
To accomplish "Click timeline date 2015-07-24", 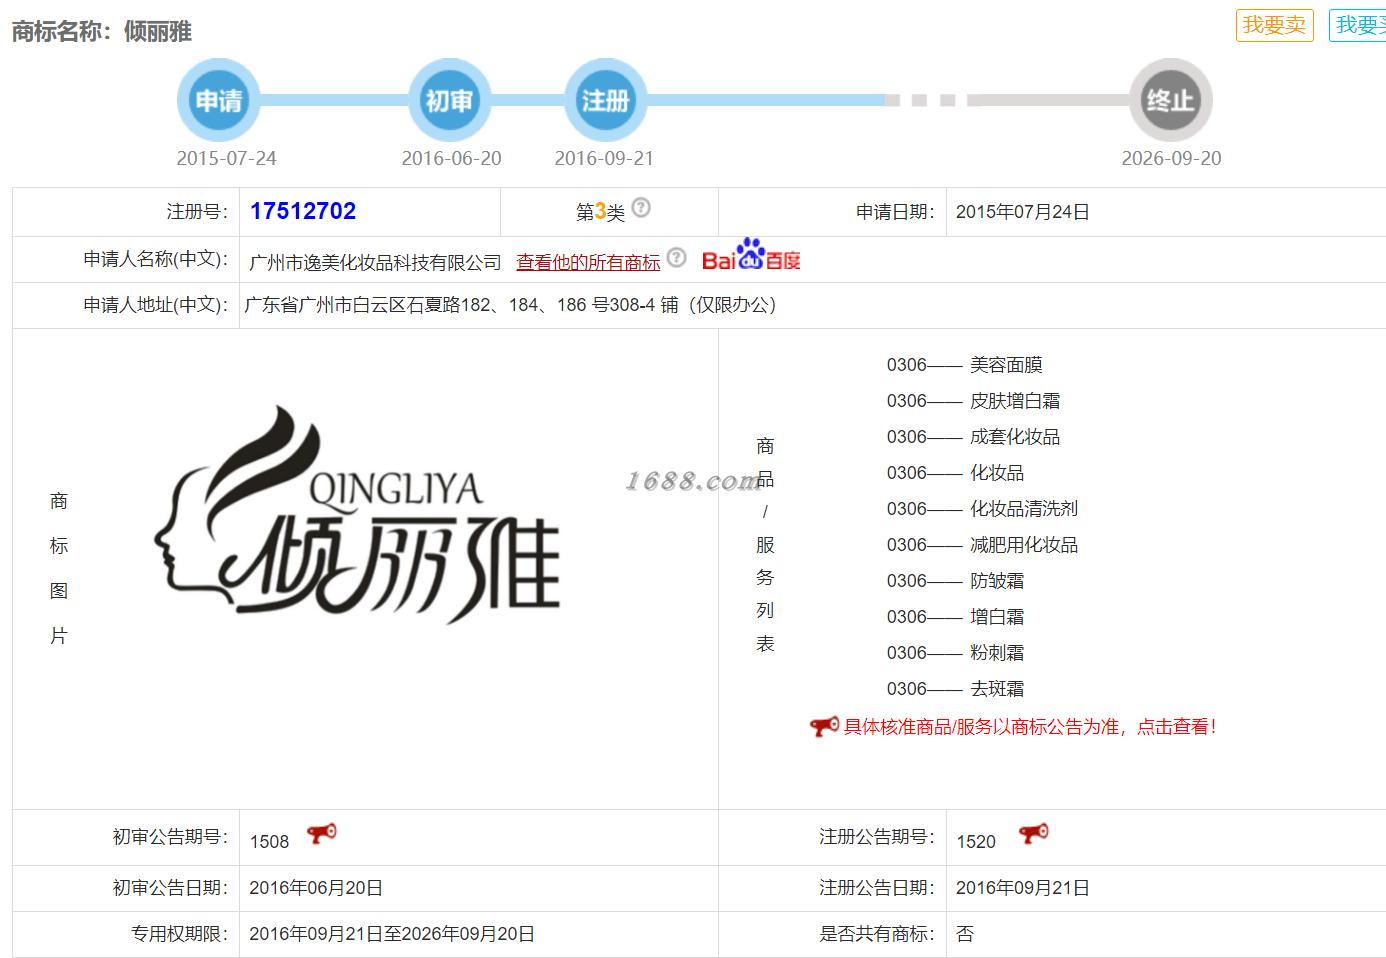I will [x=226, y=158].
